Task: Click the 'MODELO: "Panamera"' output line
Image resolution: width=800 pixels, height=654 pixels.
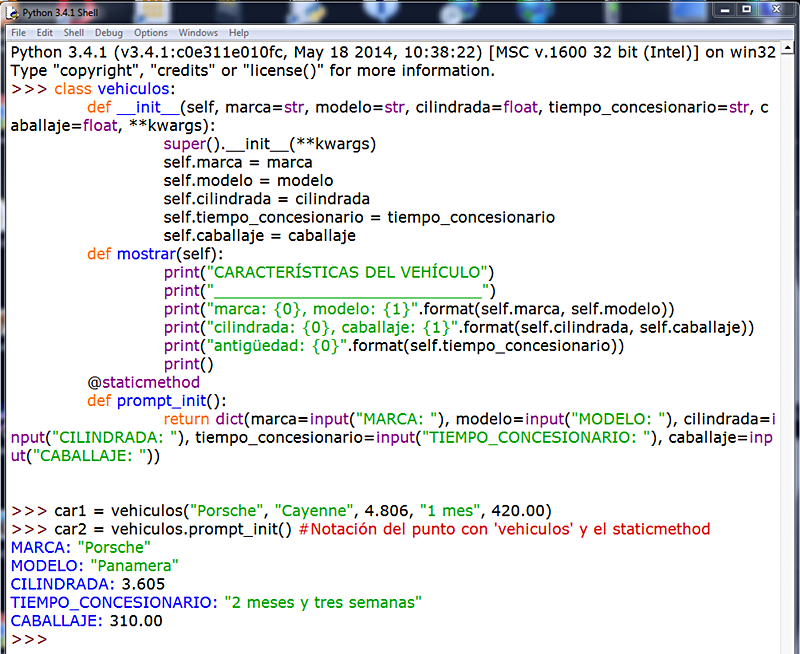Action: (94, 566)
